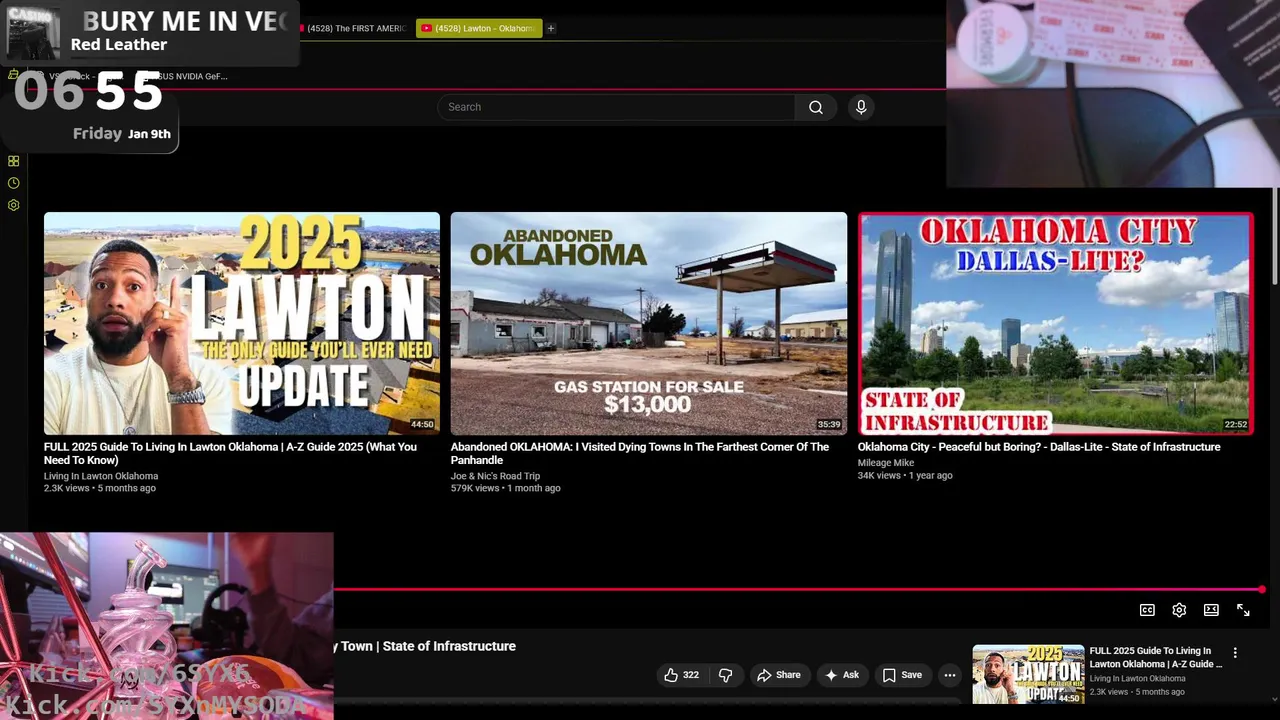Open browser sidebar history clock icon

(x=14, y=183)
